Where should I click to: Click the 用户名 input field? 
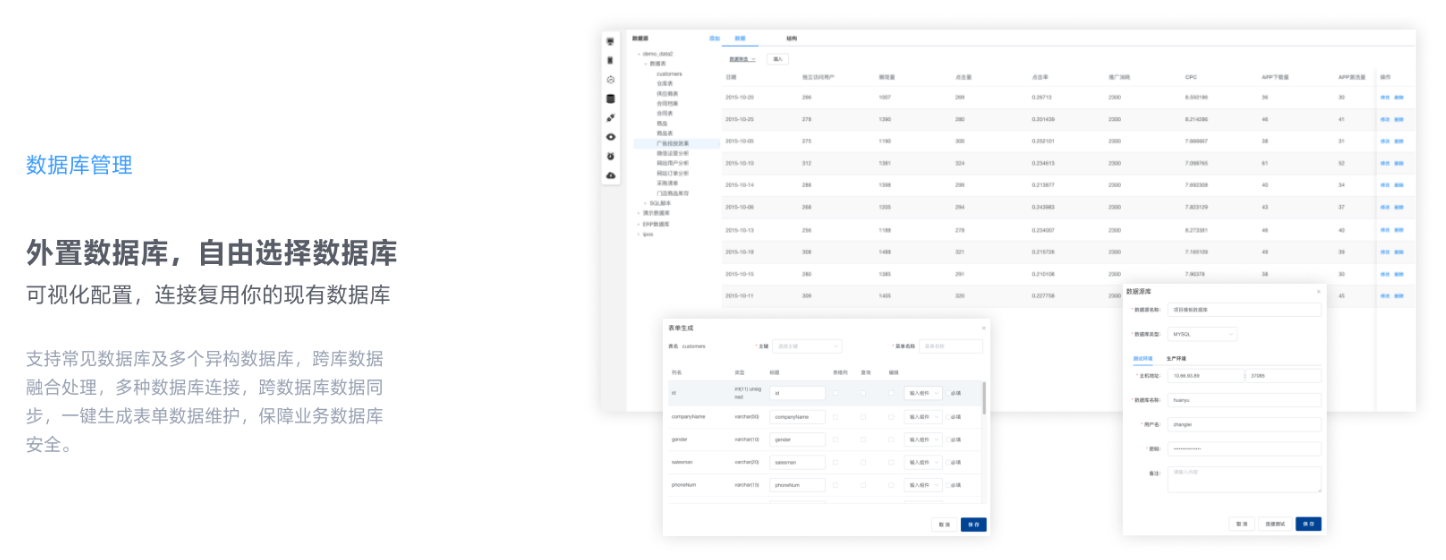coord(1244,424)
